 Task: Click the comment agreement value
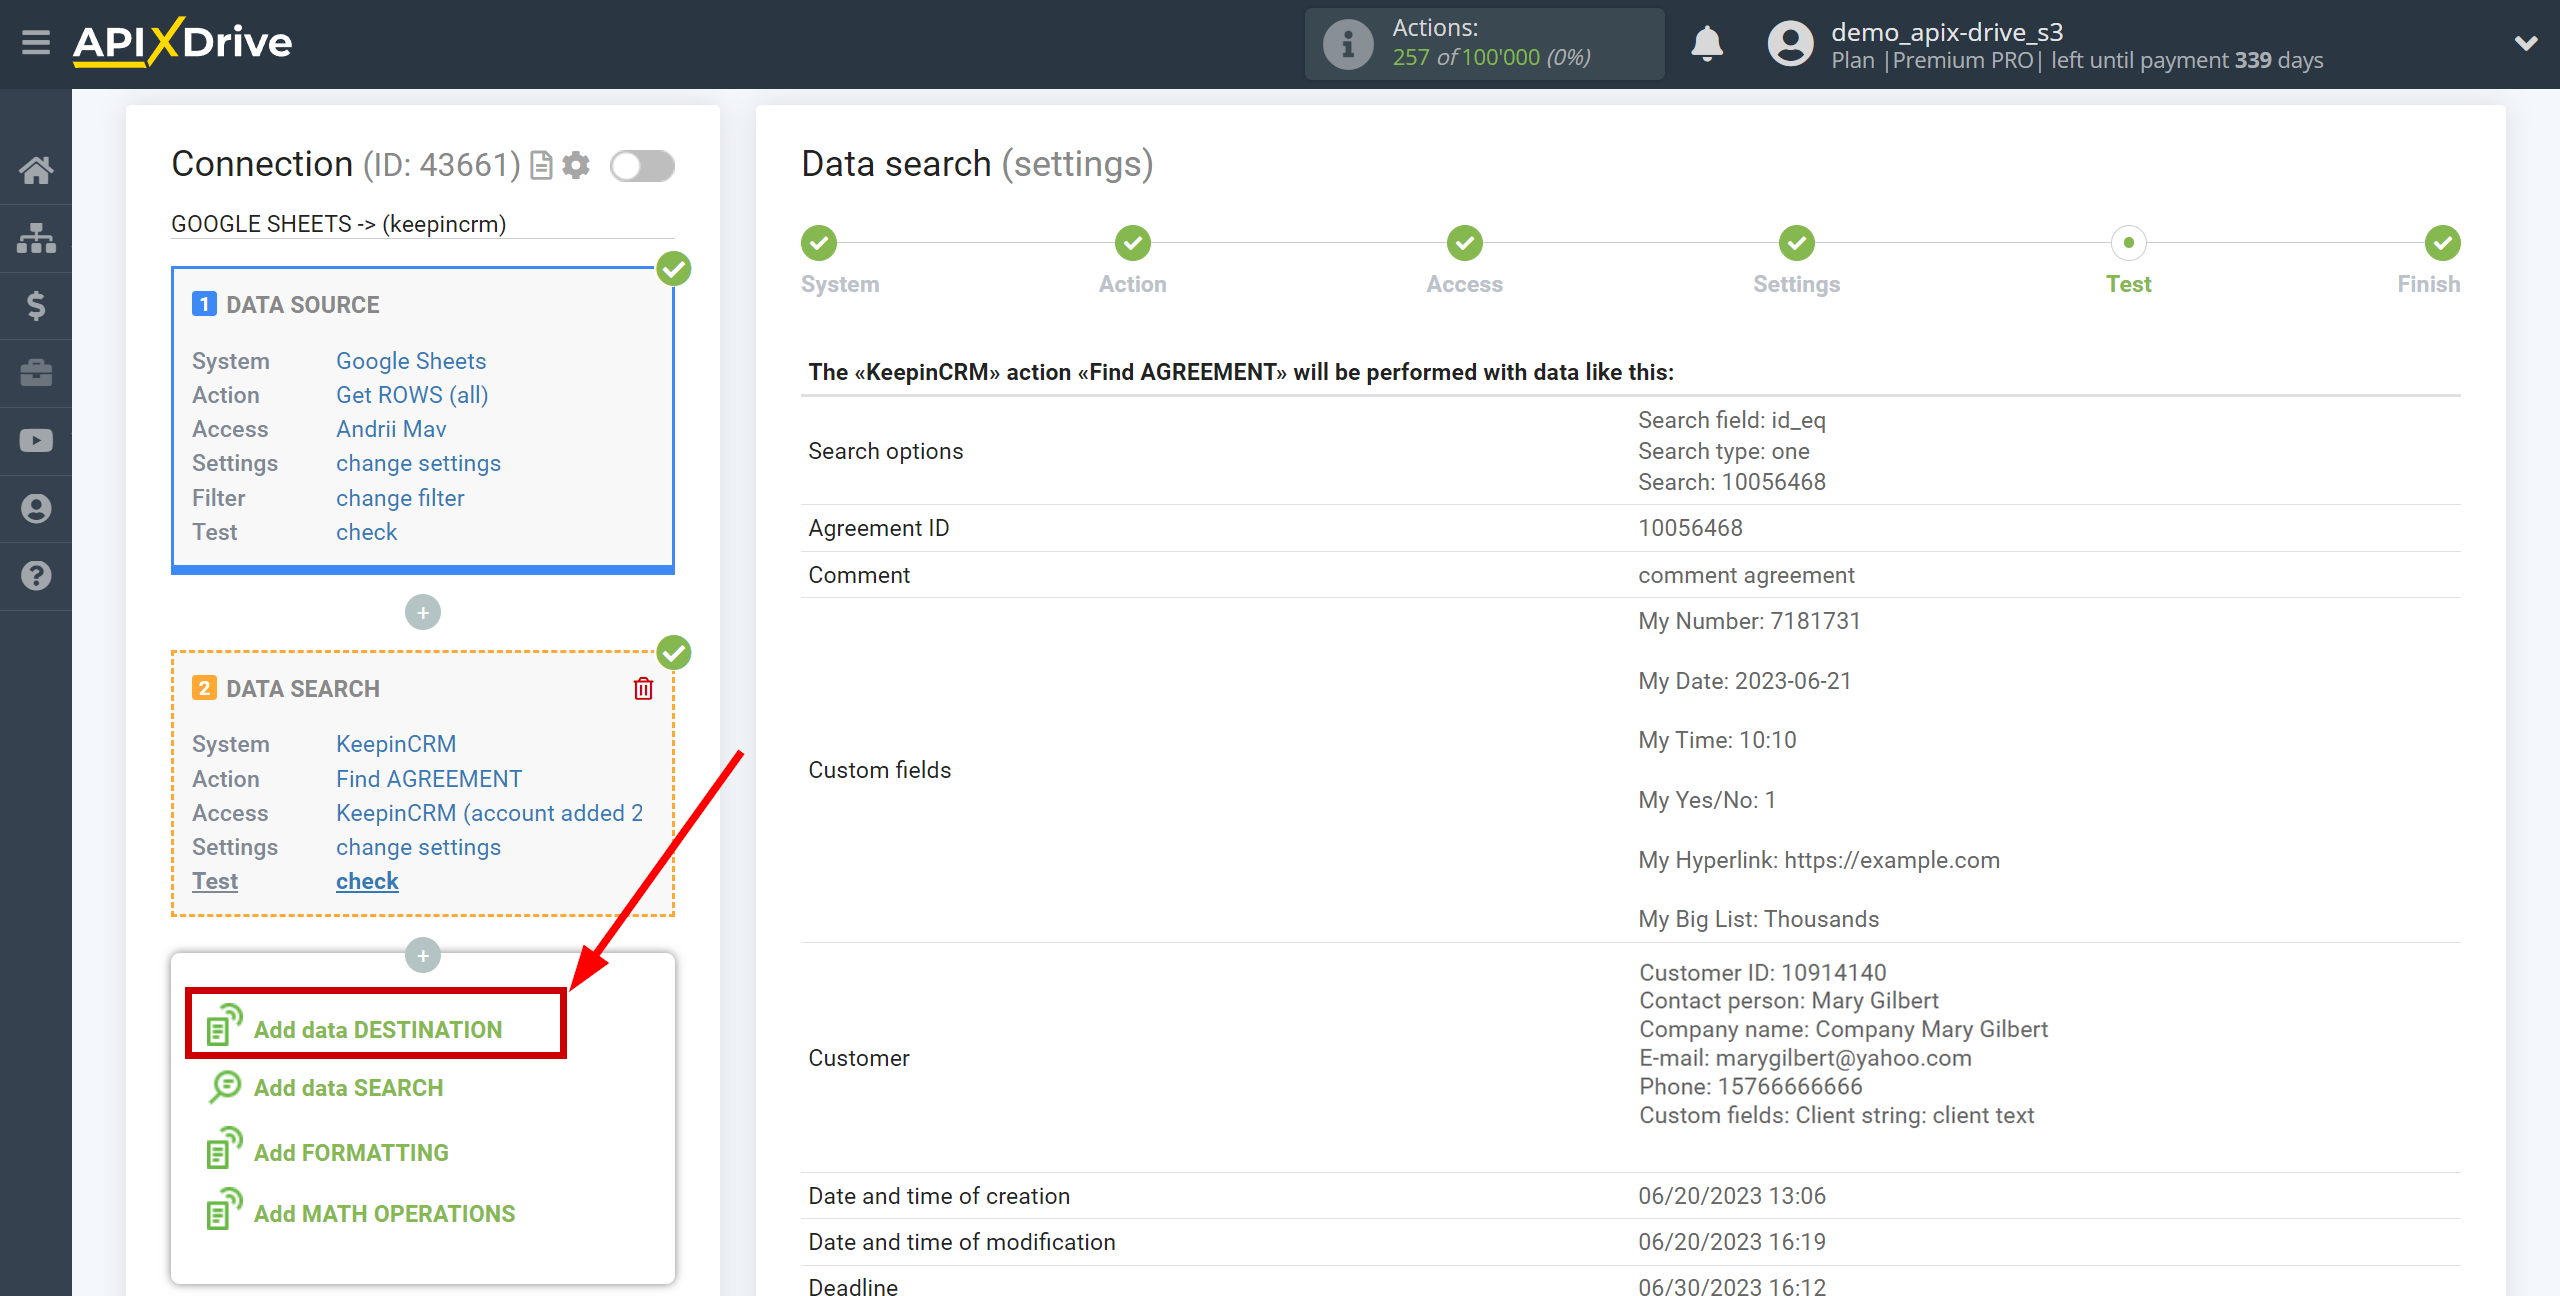1746,575
